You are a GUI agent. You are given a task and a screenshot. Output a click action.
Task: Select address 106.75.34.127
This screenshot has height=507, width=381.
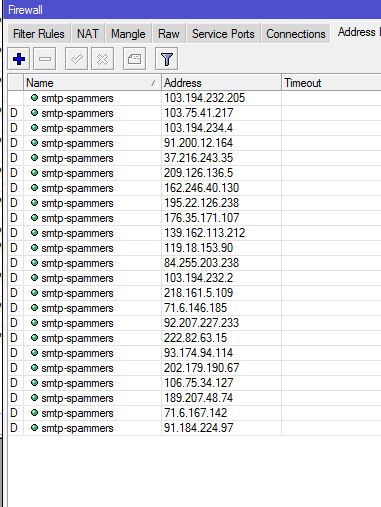click(198, 383)
